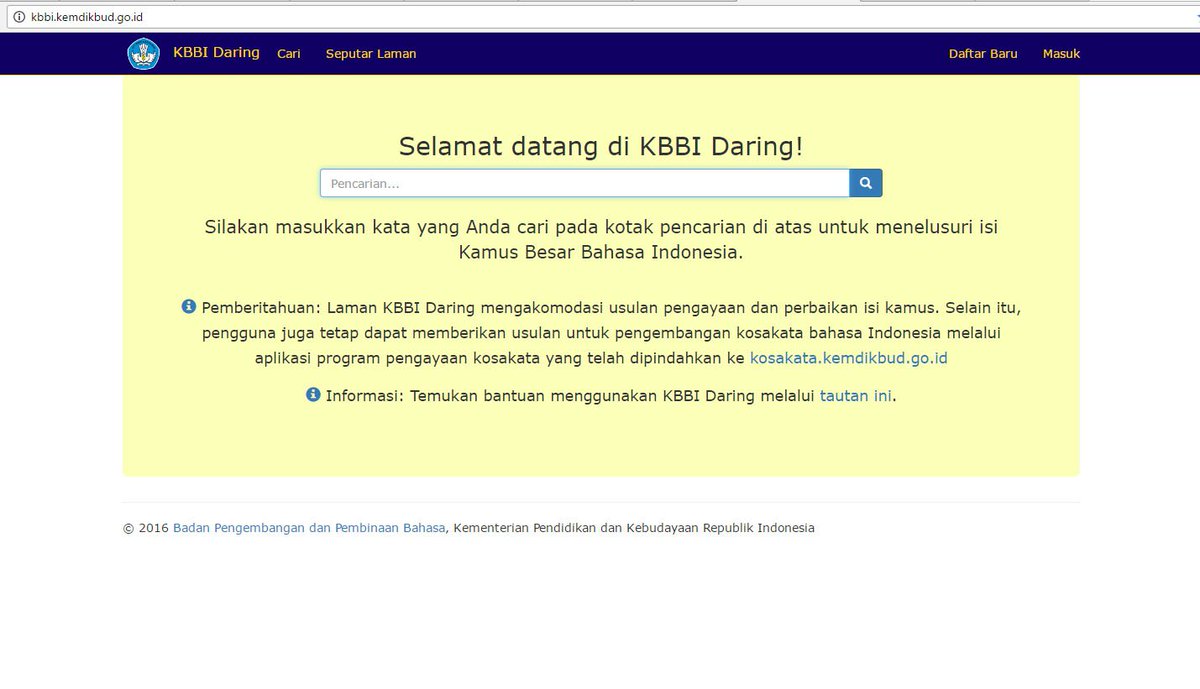Viewport: 1200px width, 689px height.
Task: Click the 'Pemberitahuan:' notice label
Action: click(x=262, y=308)
